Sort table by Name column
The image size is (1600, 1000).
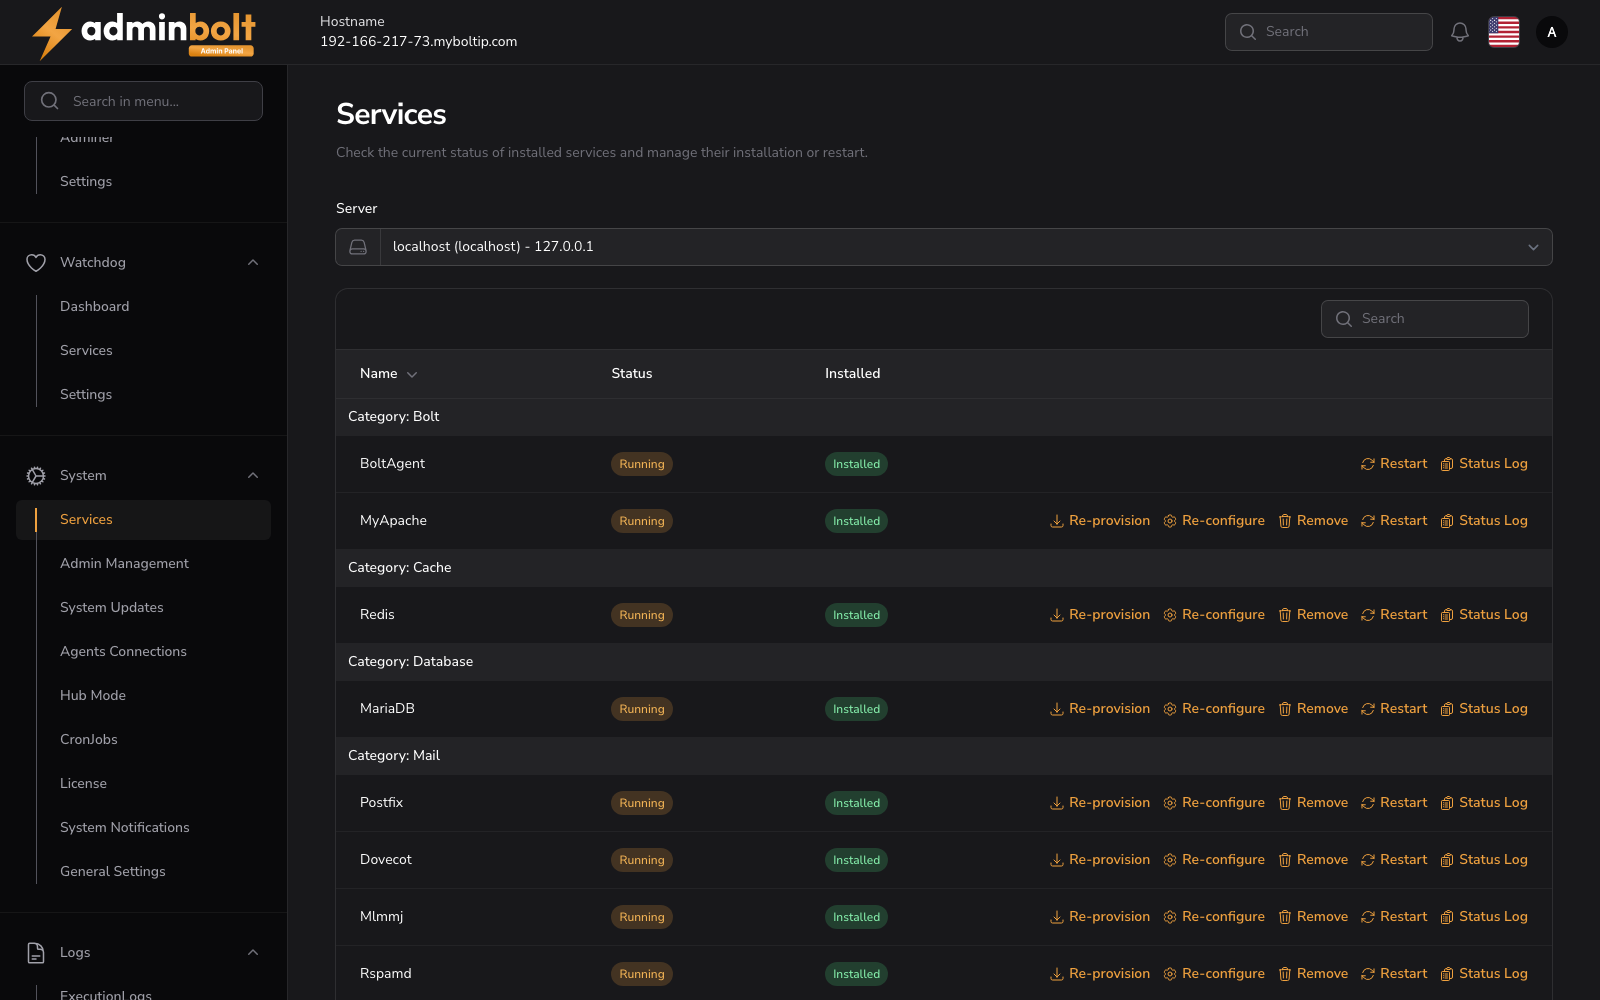click(388, 374)
